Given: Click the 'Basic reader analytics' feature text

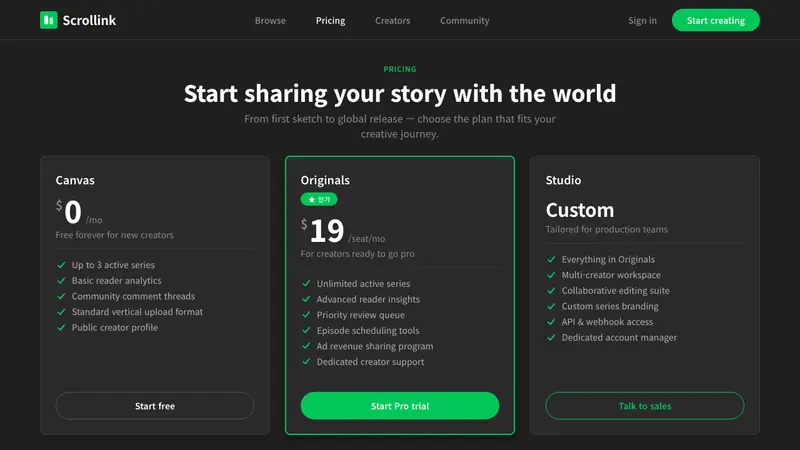Looking at the screenshot, I should pyautogui.click(x=116, y=281).
